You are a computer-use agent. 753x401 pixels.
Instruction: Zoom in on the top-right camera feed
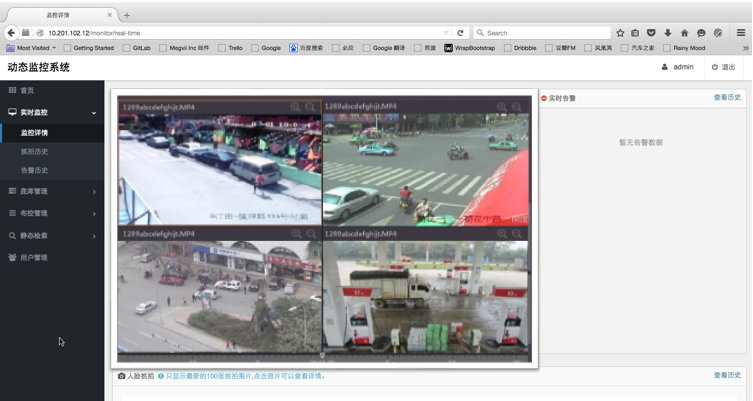click(x=501, y=107)
